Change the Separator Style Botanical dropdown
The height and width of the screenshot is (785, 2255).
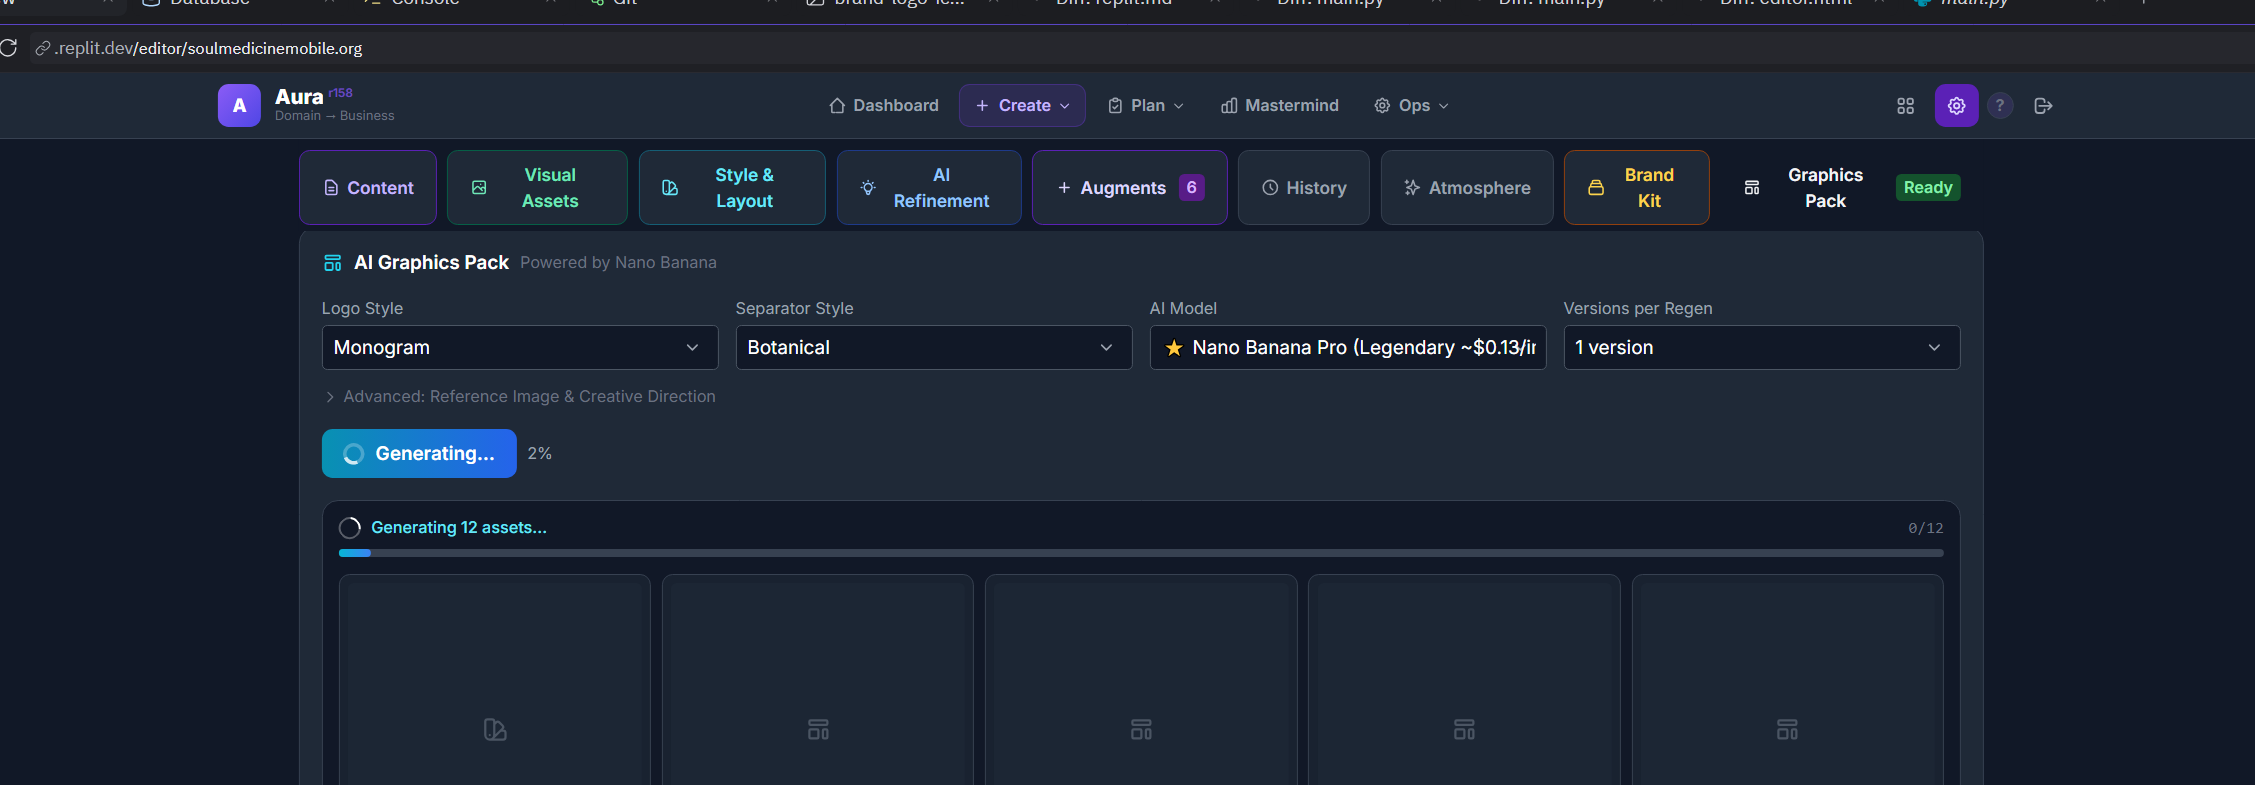coord(933,348)
